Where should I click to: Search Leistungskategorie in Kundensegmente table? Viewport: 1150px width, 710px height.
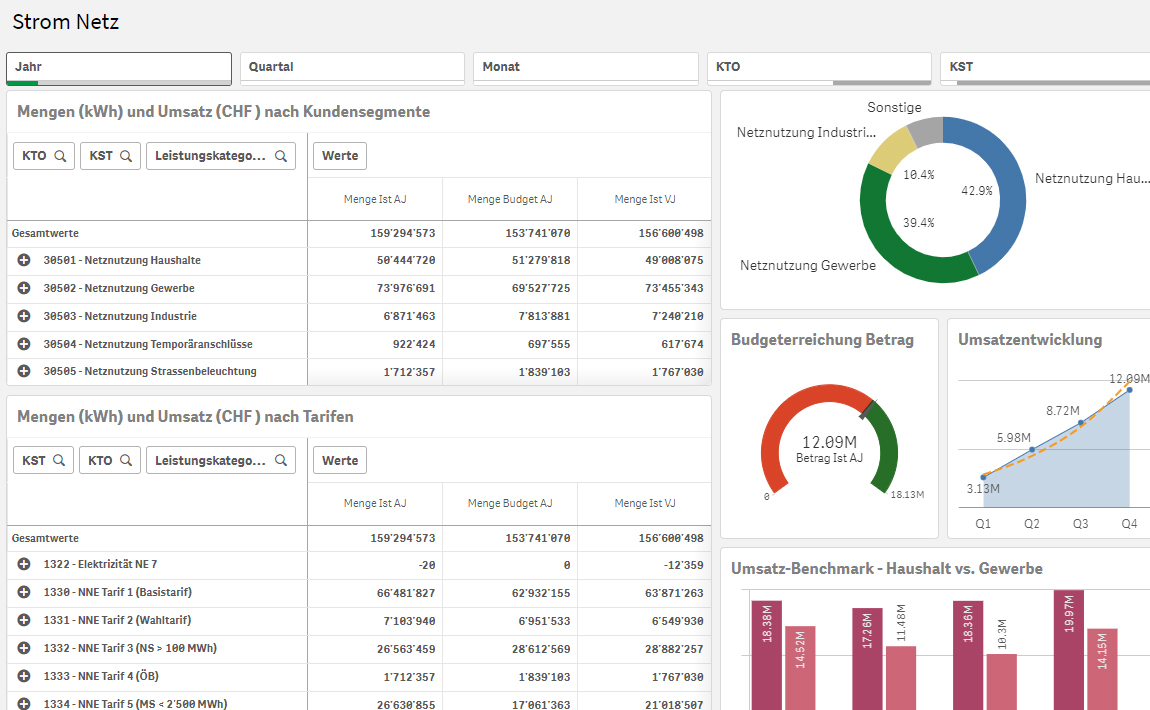pos(221,155)
